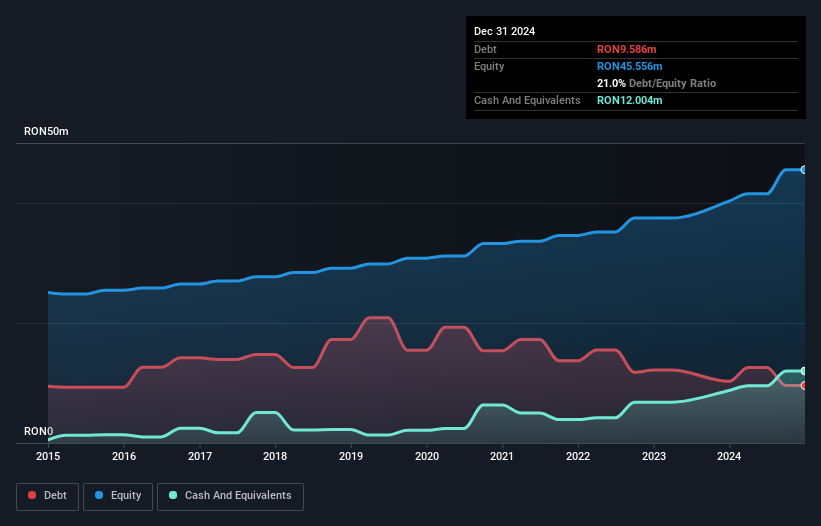Click the Debt row label in tooltip
The width and height of the screenshot is (821, 526).
(x=485, y=49)
